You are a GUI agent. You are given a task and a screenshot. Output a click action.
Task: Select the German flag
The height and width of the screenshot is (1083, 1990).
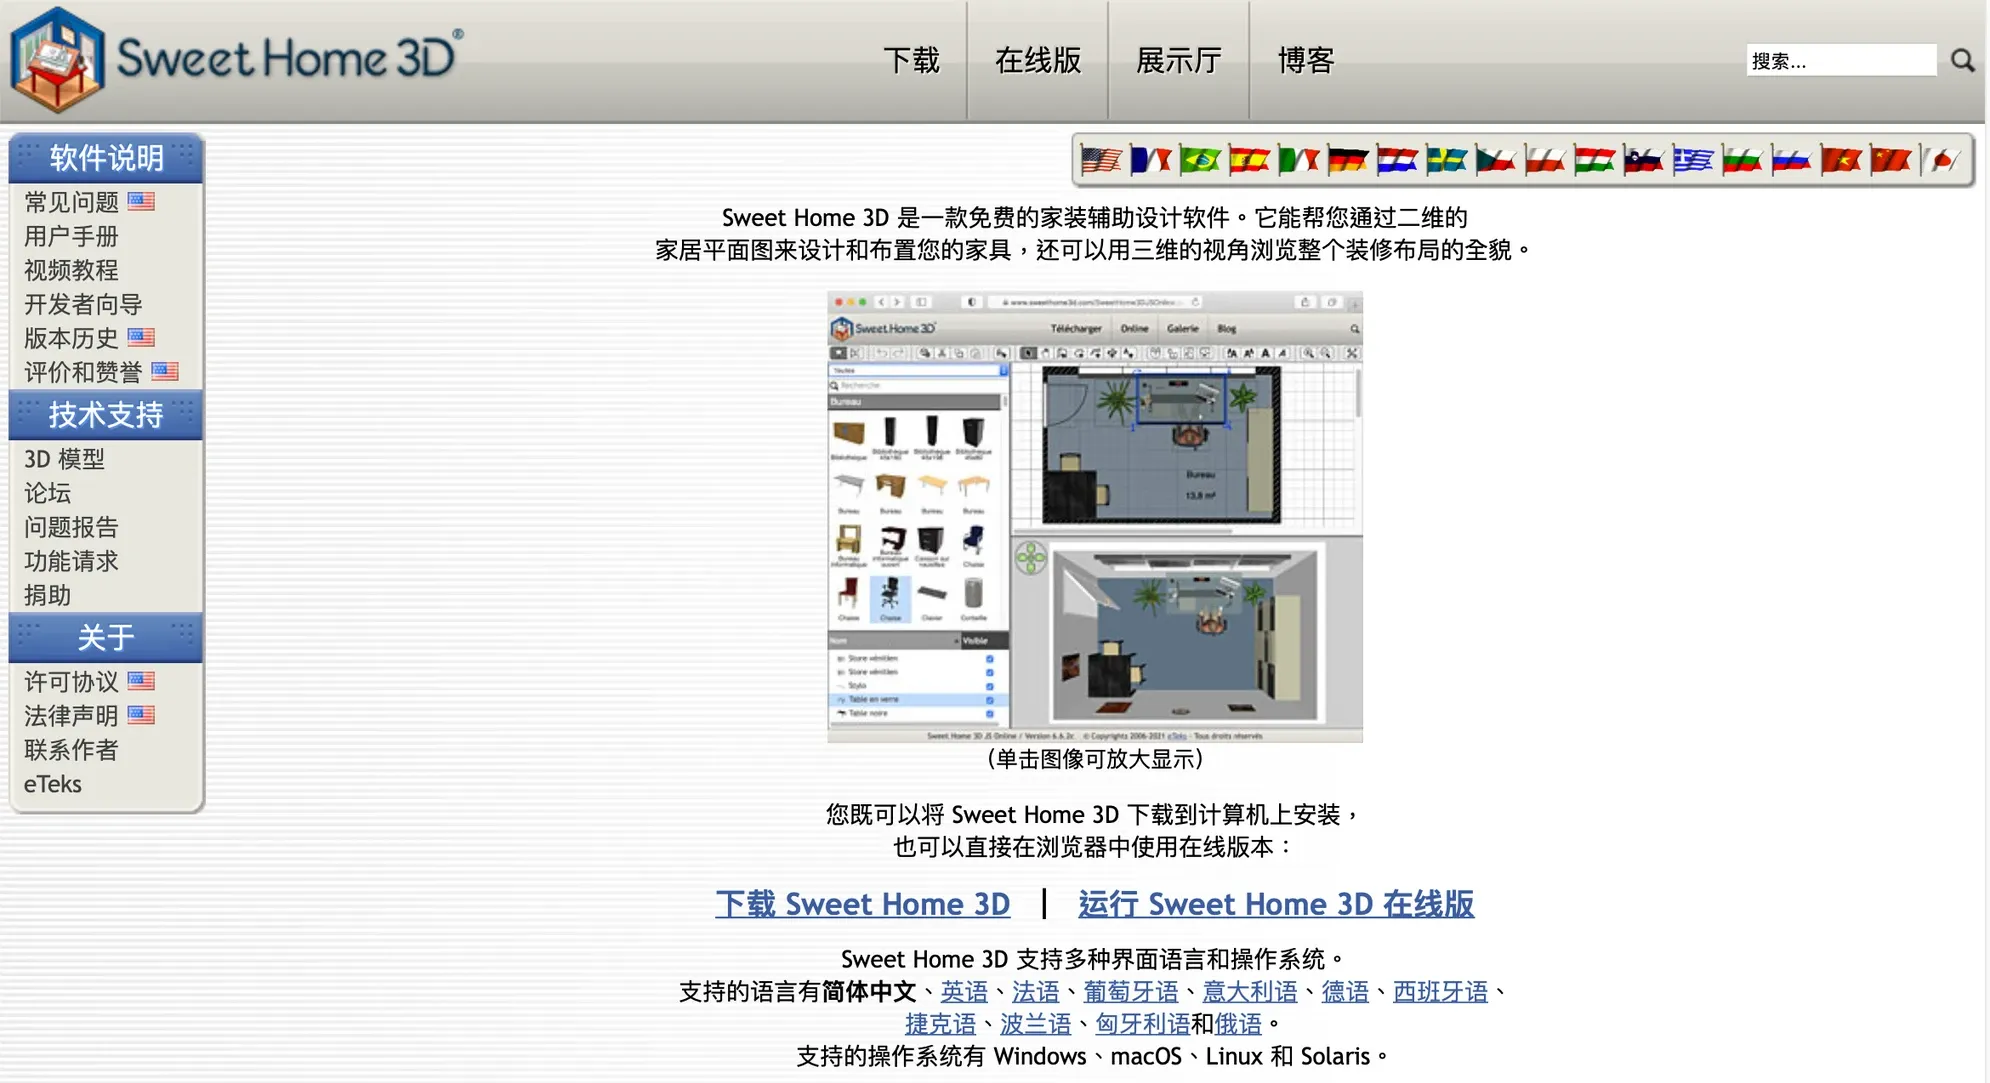pyautogui.click(x=1347, y=160)
